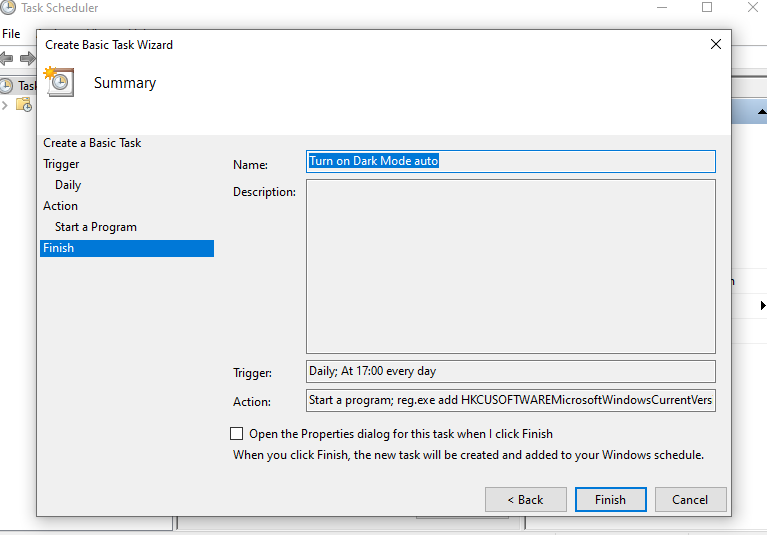This screenshot has width=767, height=535.
Task: Expand the library tree node chevron
Action: pos(5,105)
